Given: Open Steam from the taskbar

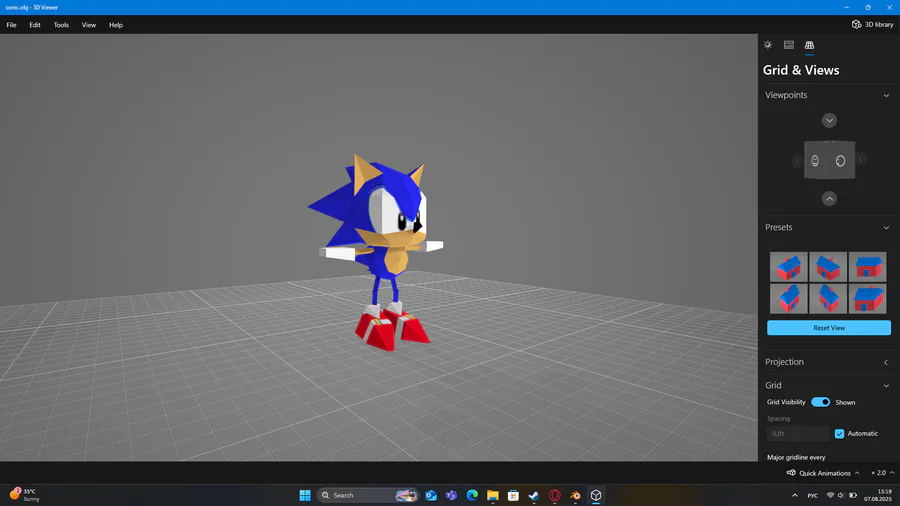Looking at the screenshot, I should [x=534, y=495].
